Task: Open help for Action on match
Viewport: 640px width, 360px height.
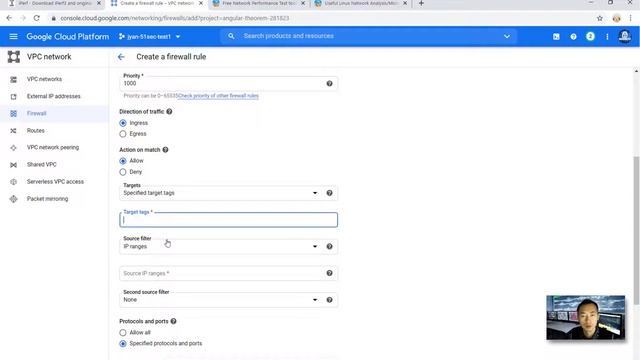Action: pyautogui.click(x=165, y=150)
